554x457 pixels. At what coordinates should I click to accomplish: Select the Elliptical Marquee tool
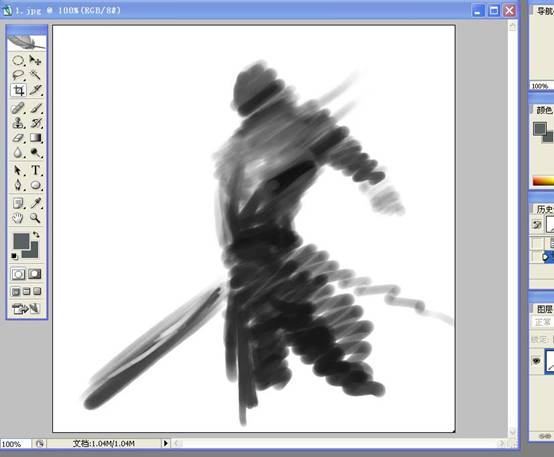click(18, 60)
